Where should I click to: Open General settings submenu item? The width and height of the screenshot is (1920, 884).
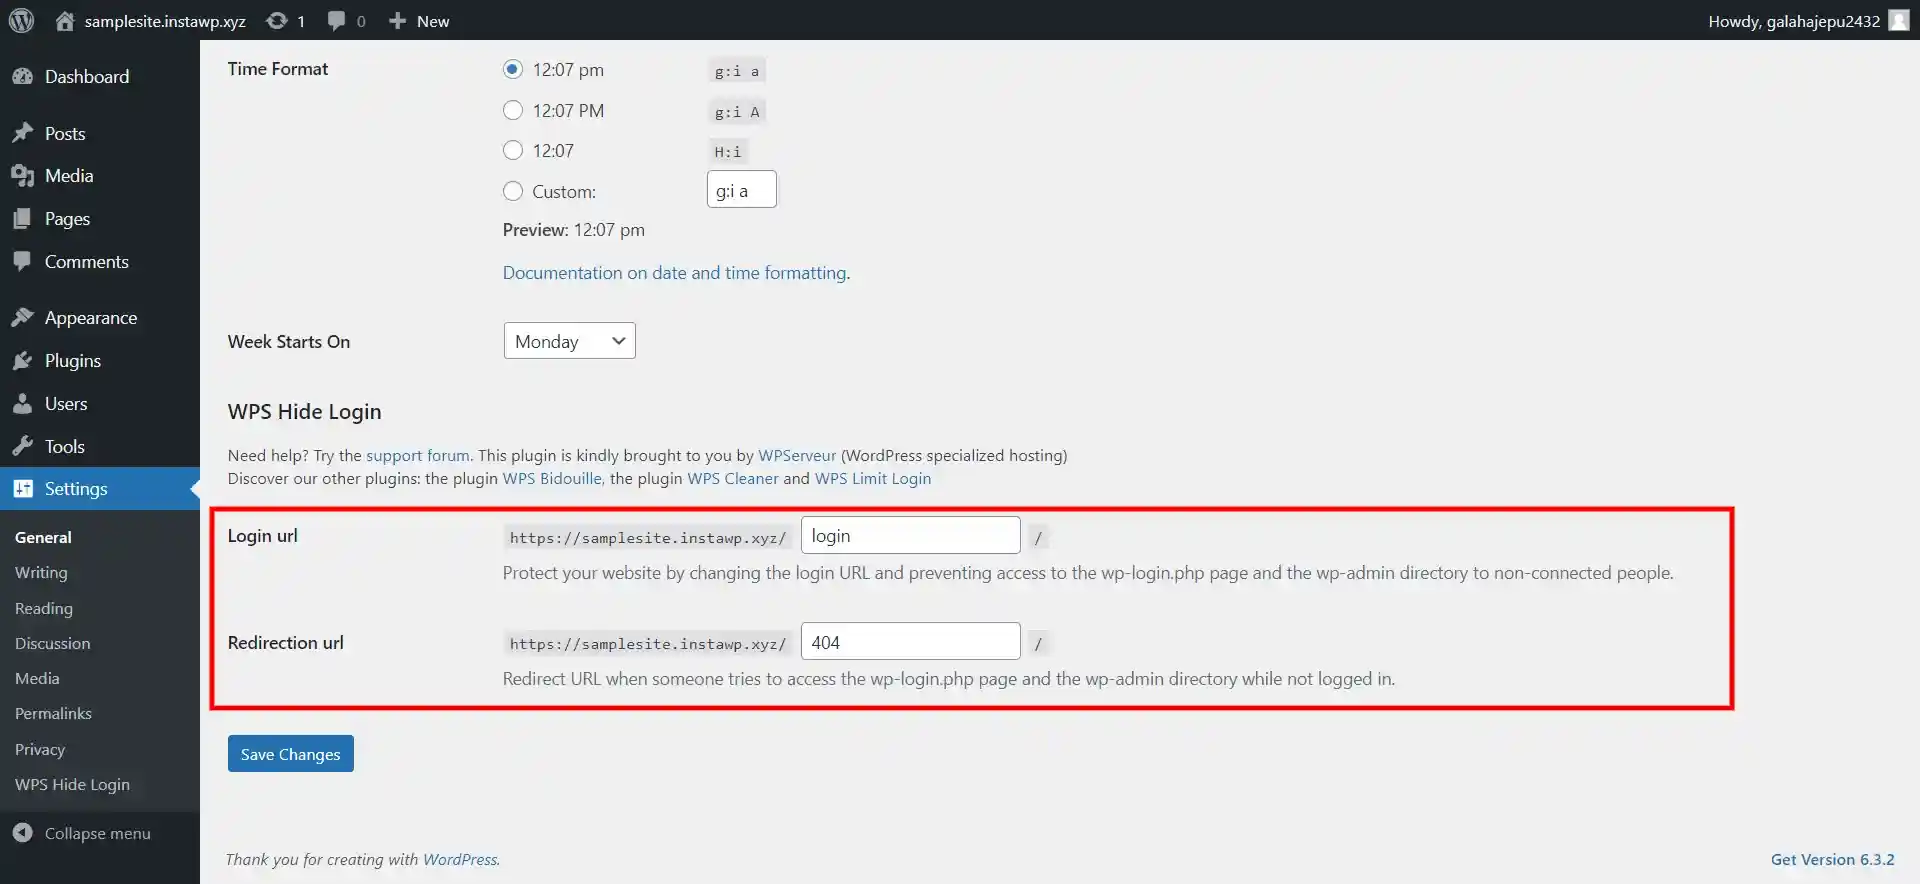43,537
